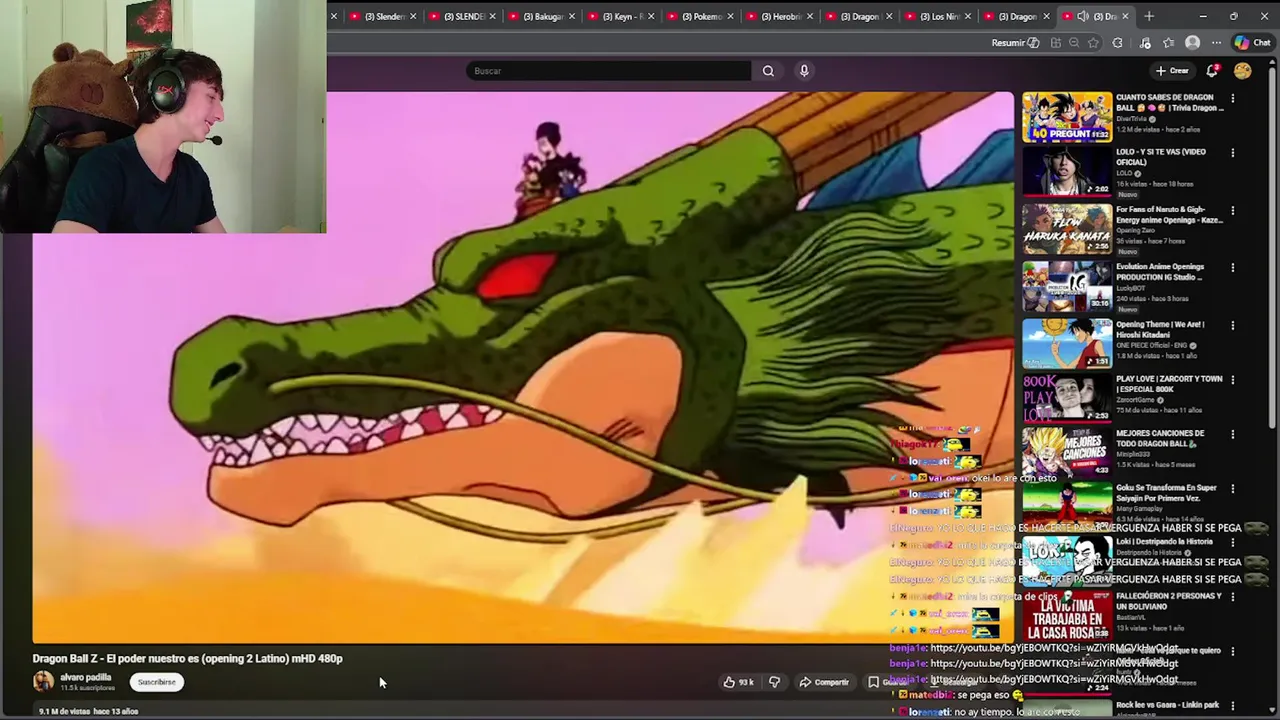1280x720 pixels.
Task: Open alvaro padilla channel avatar
Action: pyautogui.click(x=43, y=682)
